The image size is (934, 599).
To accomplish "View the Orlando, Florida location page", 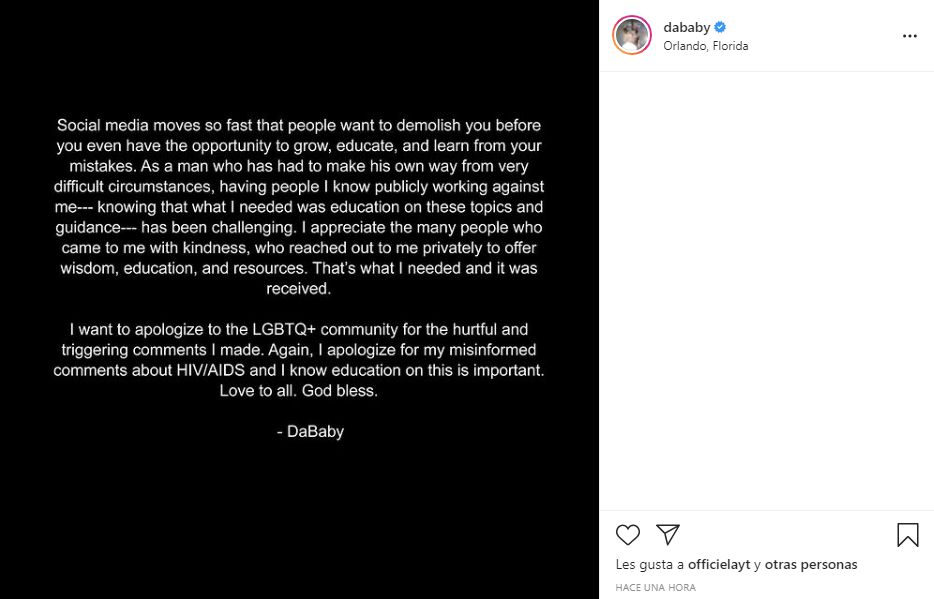I will pos(706,45).
